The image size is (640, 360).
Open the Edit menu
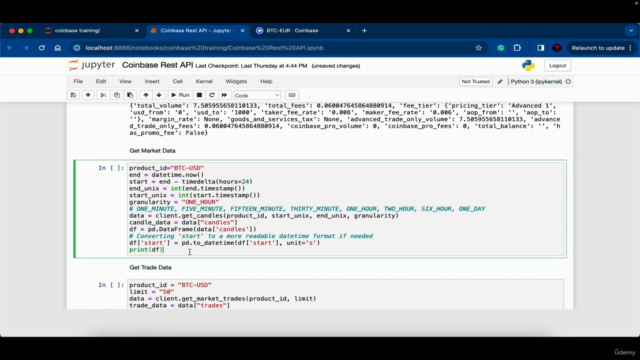(x=101, y=81)
